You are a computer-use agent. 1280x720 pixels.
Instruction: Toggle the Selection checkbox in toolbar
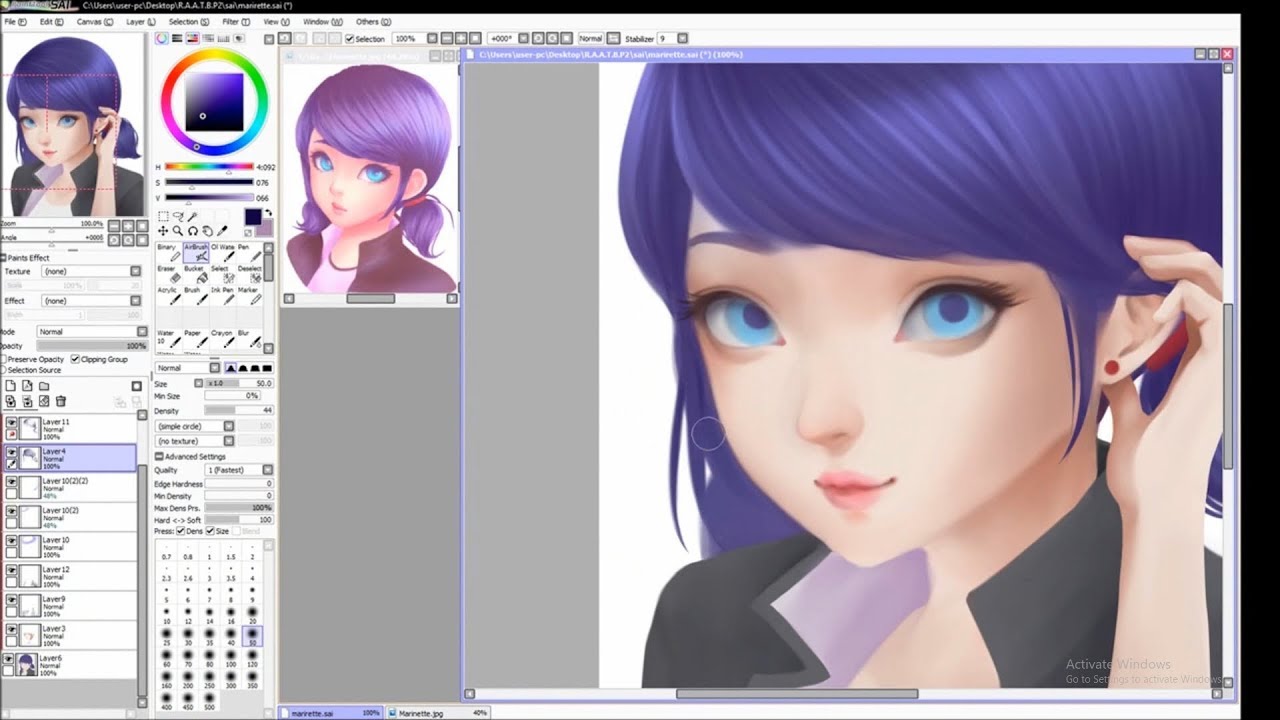[350, 39]
